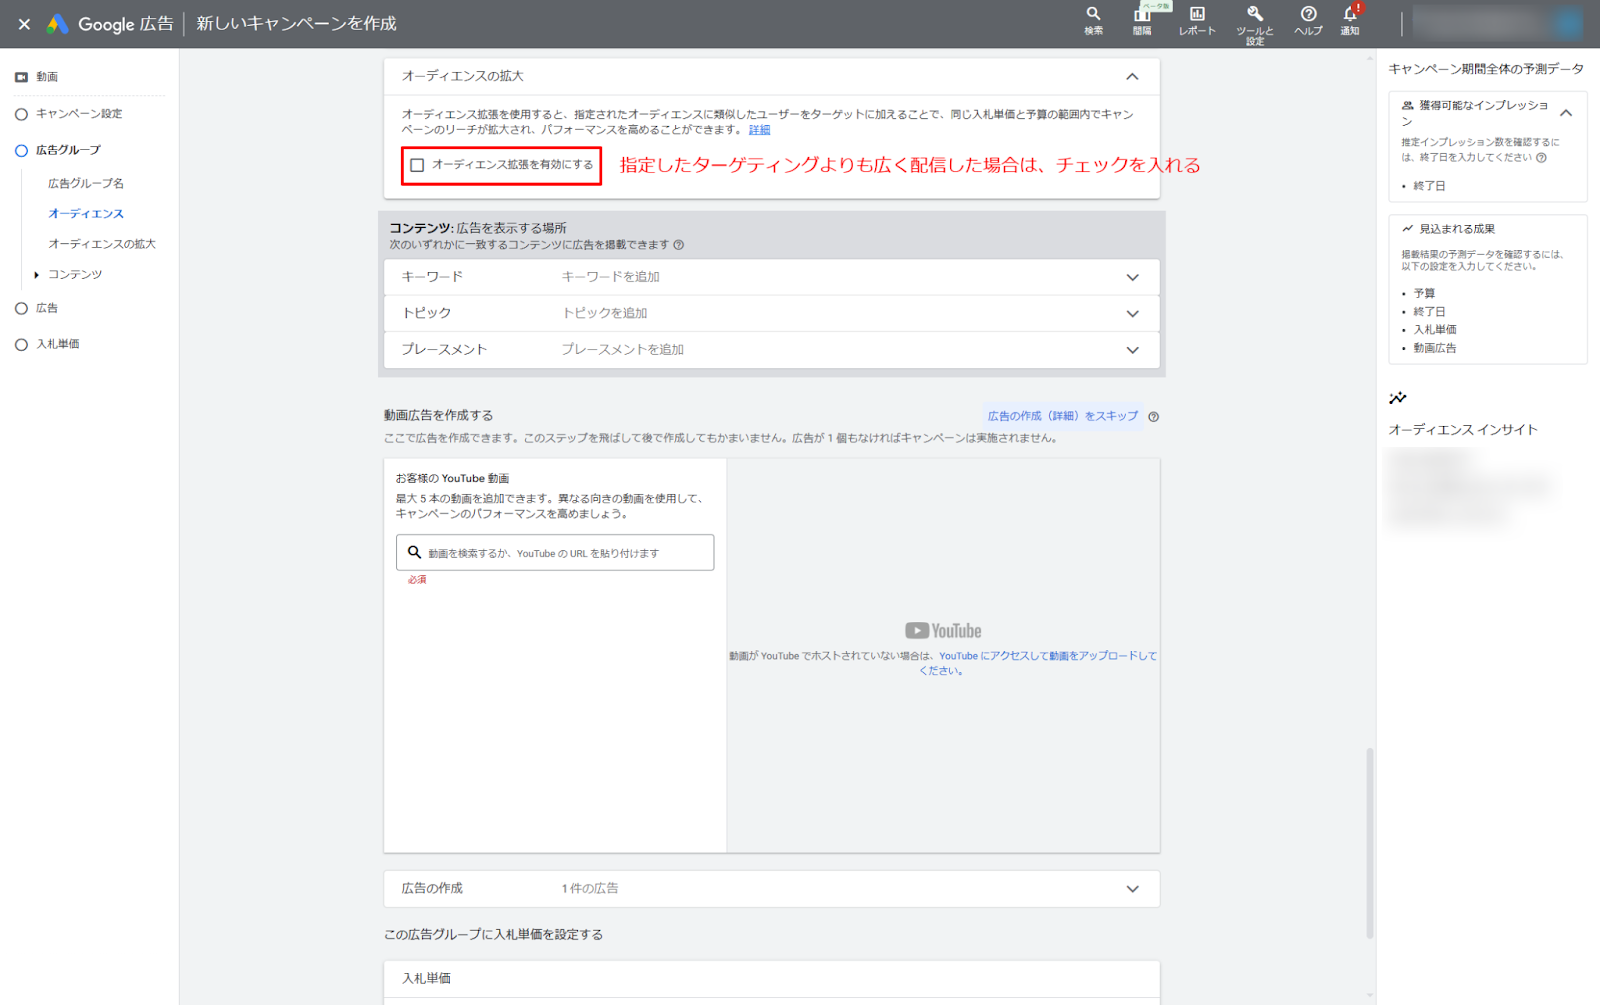The image size is (1600, 1005).
Task: Click the 入札単価 card heading
Action: click(x=426, y=978)
